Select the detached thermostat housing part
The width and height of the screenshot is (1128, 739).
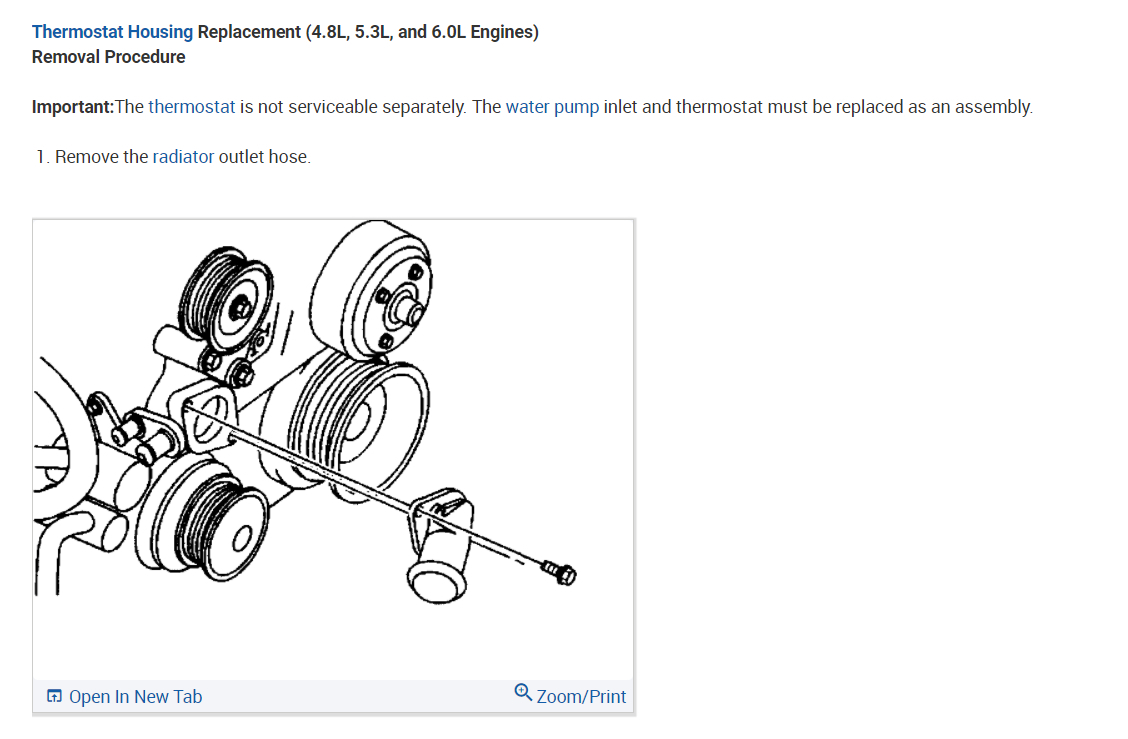pyautogui.click(x=440, y=545)
